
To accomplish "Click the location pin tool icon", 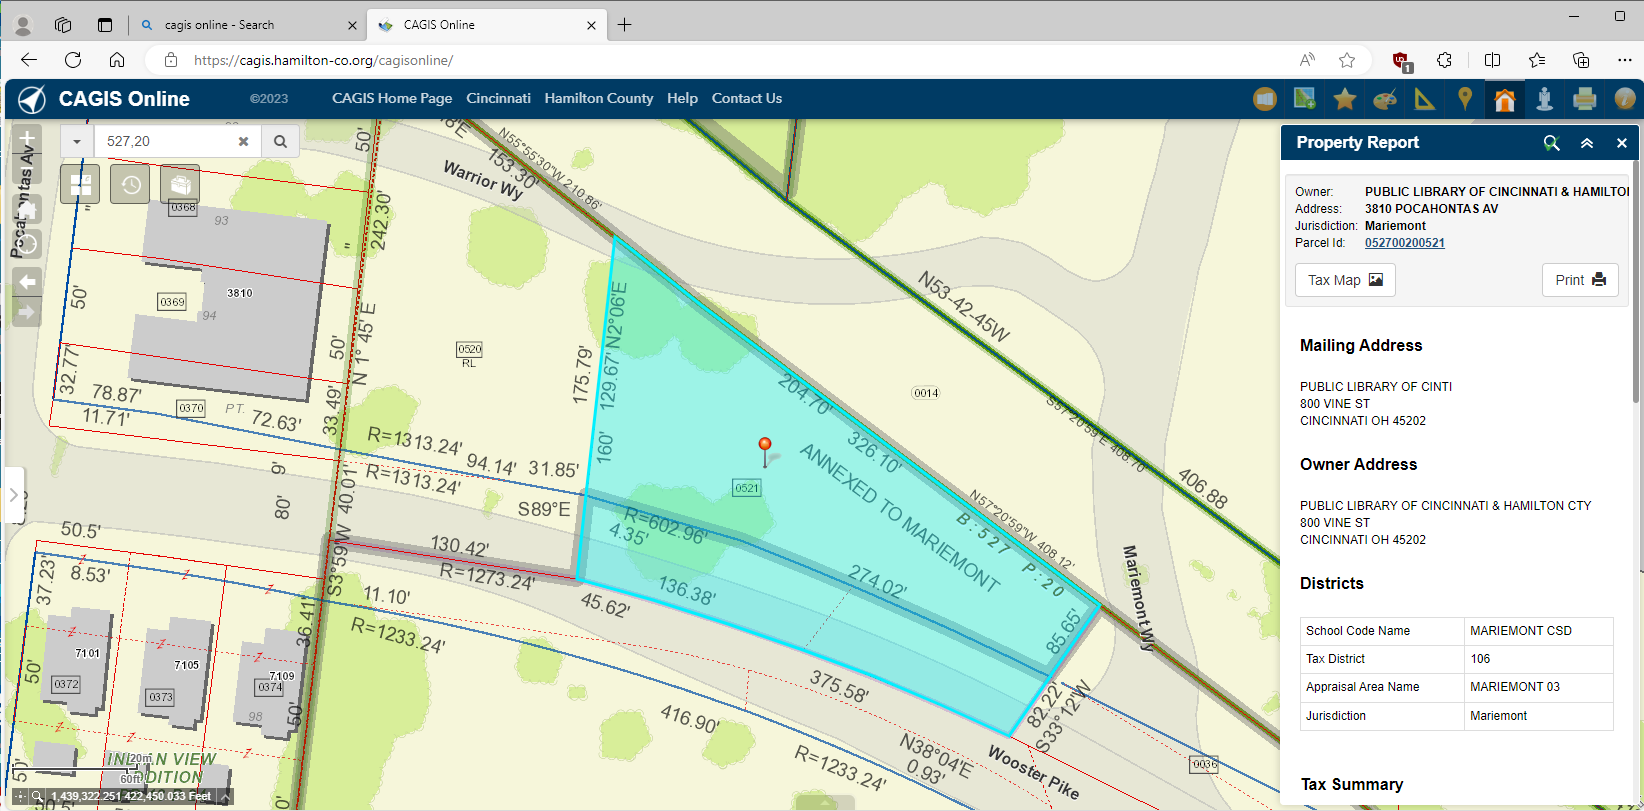I will point(1465,99).
